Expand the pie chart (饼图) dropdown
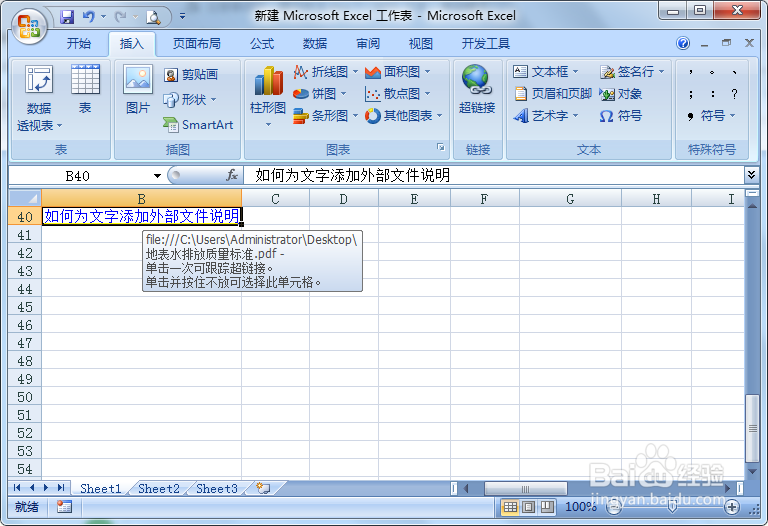 click(343, 94)
